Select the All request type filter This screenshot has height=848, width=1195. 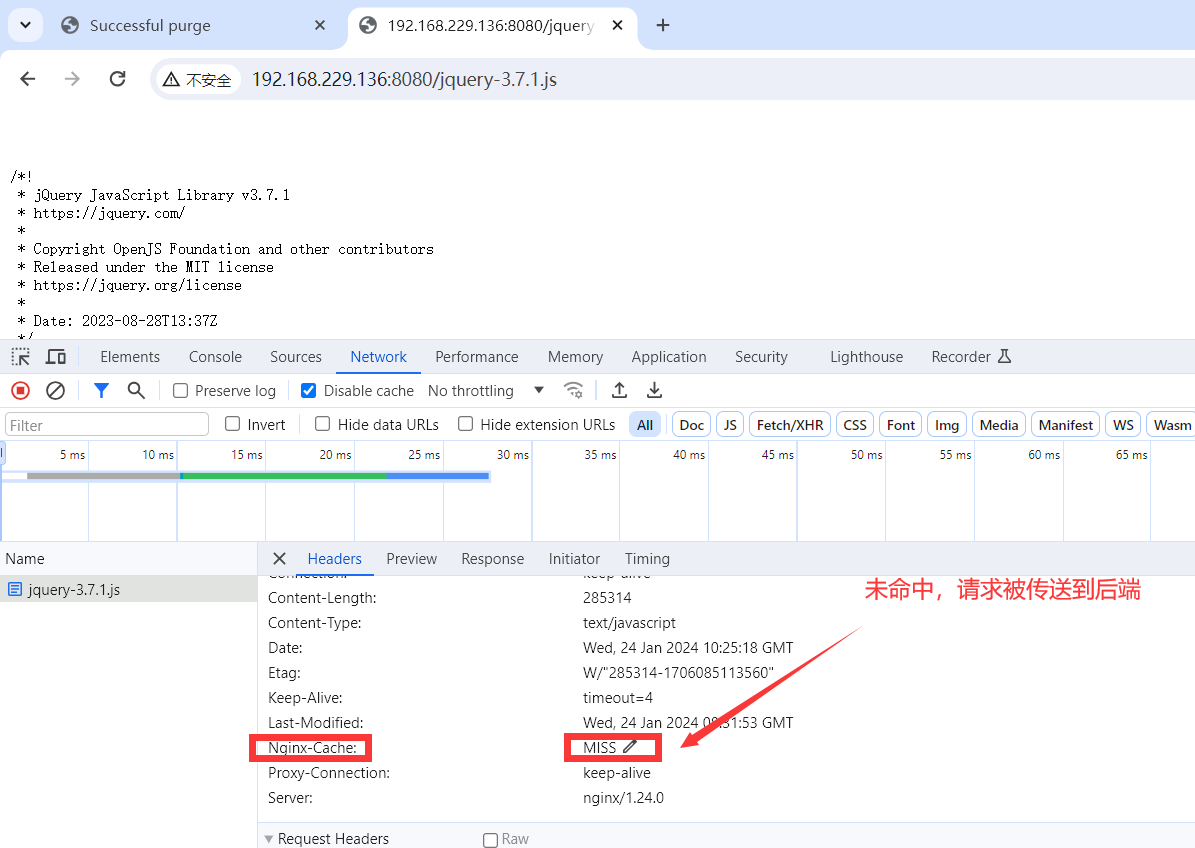click(645, 425)
